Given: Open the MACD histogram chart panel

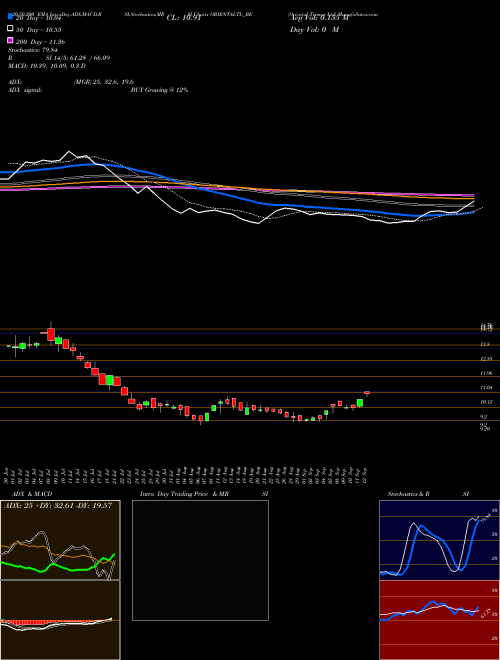Looking at the screenshot, I should click(x=60, y=620).
